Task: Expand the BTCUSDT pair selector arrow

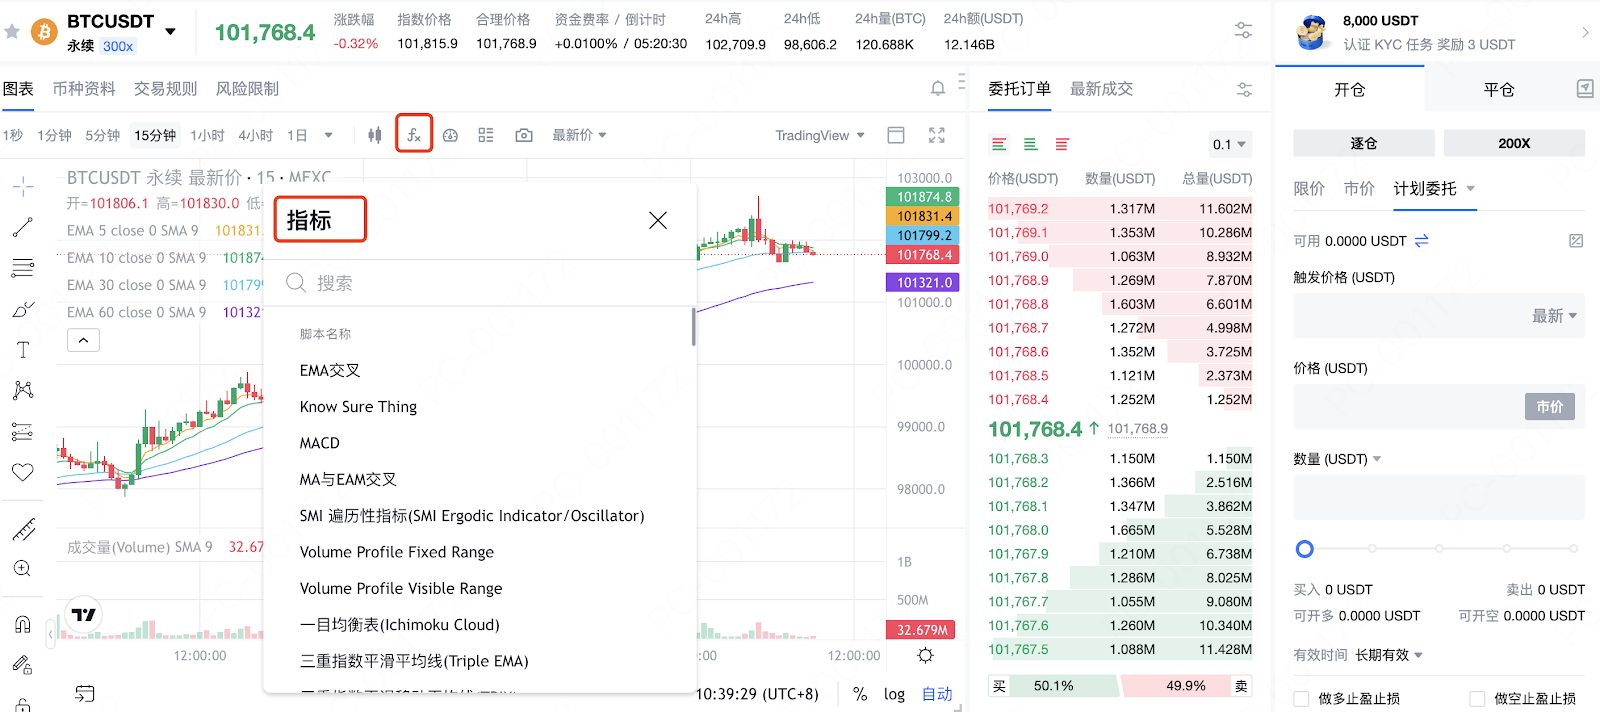Action: point(170,31)
